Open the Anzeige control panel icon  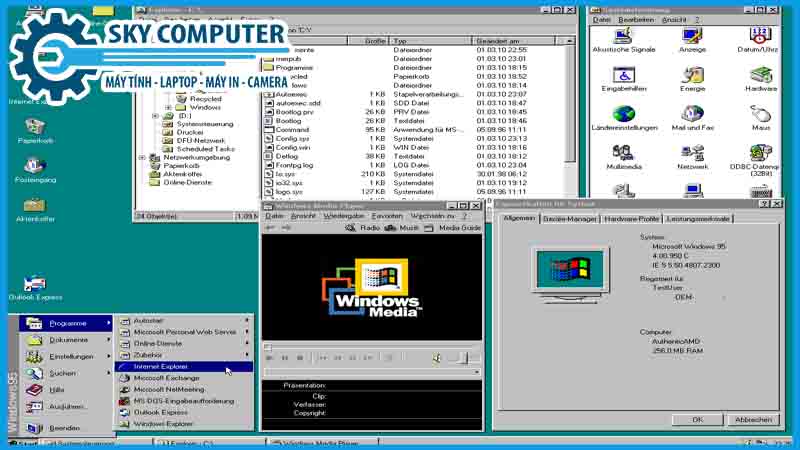692,40
